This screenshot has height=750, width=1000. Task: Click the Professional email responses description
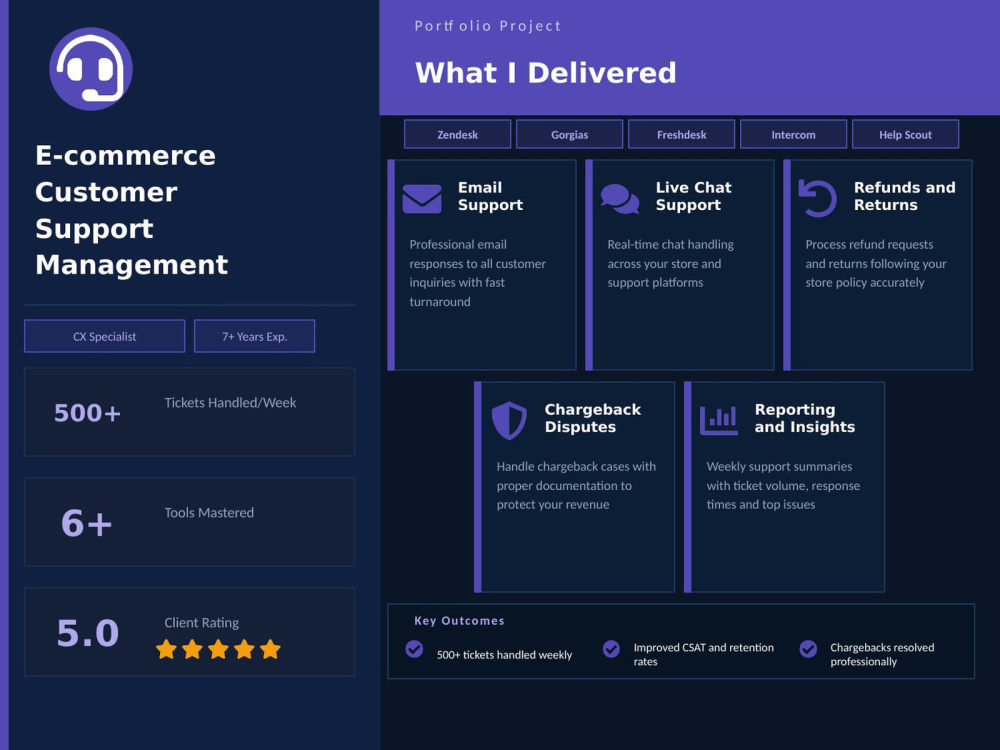[478, 273]
